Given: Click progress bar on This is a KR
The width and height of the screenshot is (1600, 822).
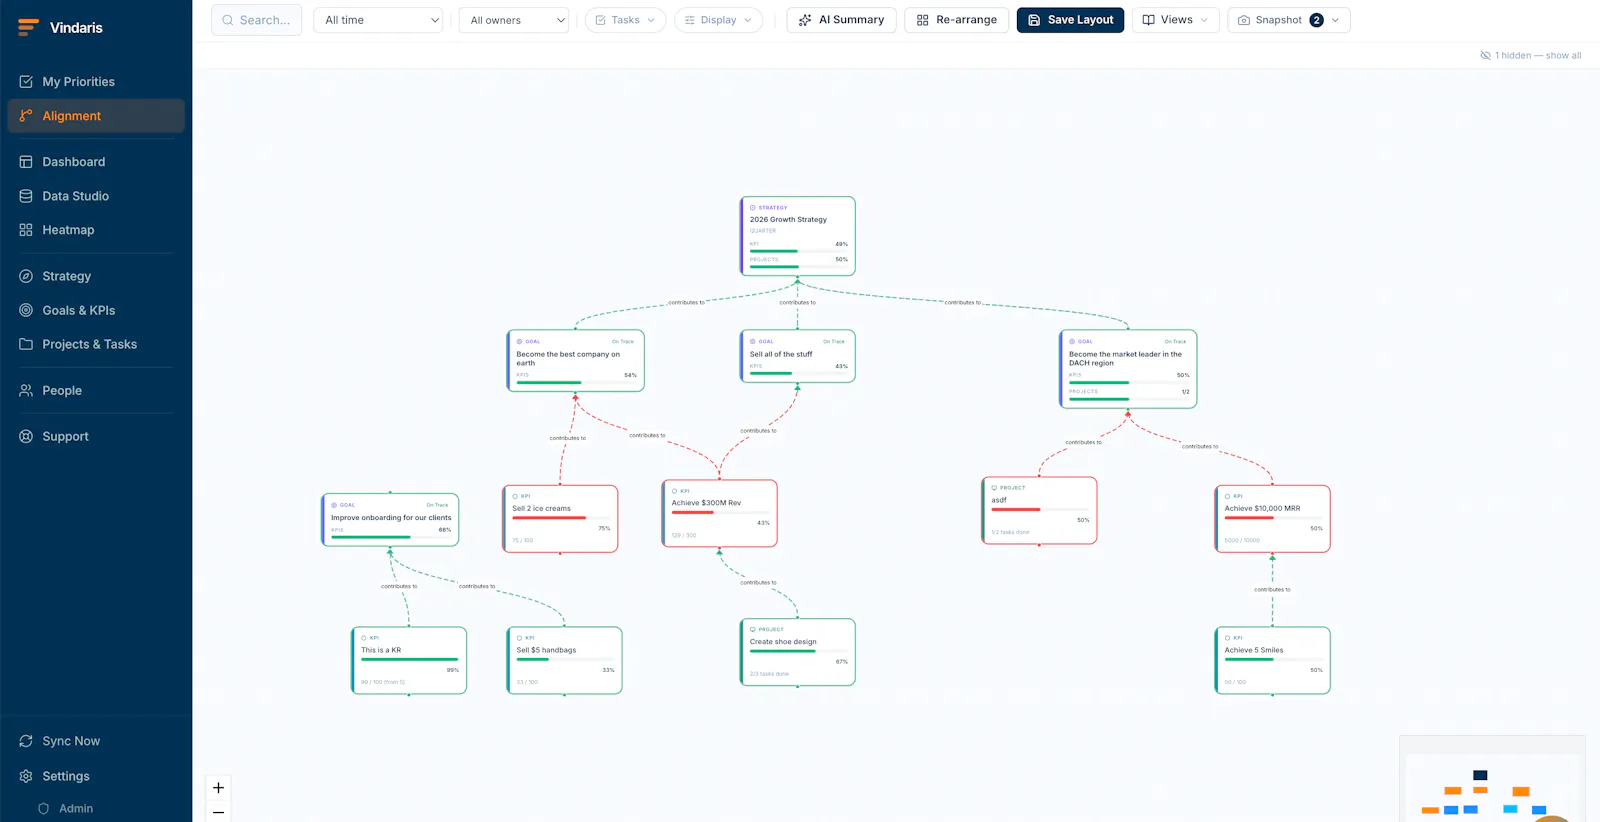Looking at the screenshot, I should coord(409,659).
